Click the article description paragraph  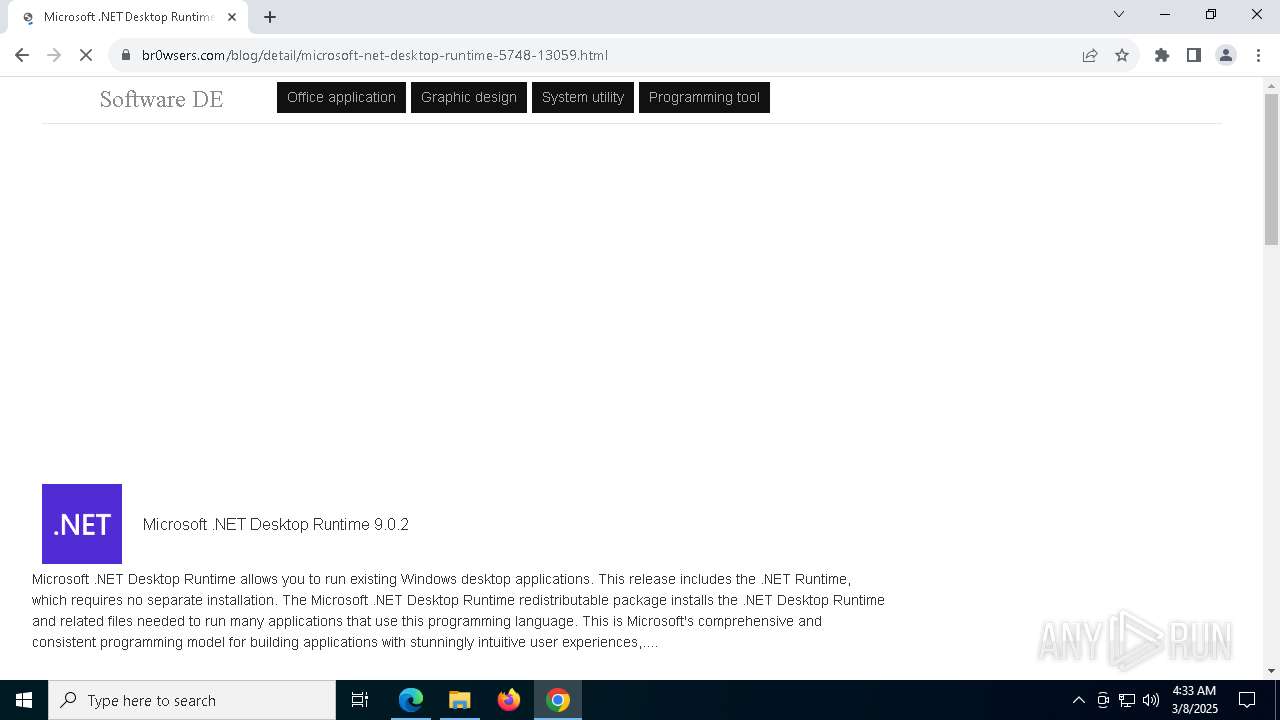point(458,610)
